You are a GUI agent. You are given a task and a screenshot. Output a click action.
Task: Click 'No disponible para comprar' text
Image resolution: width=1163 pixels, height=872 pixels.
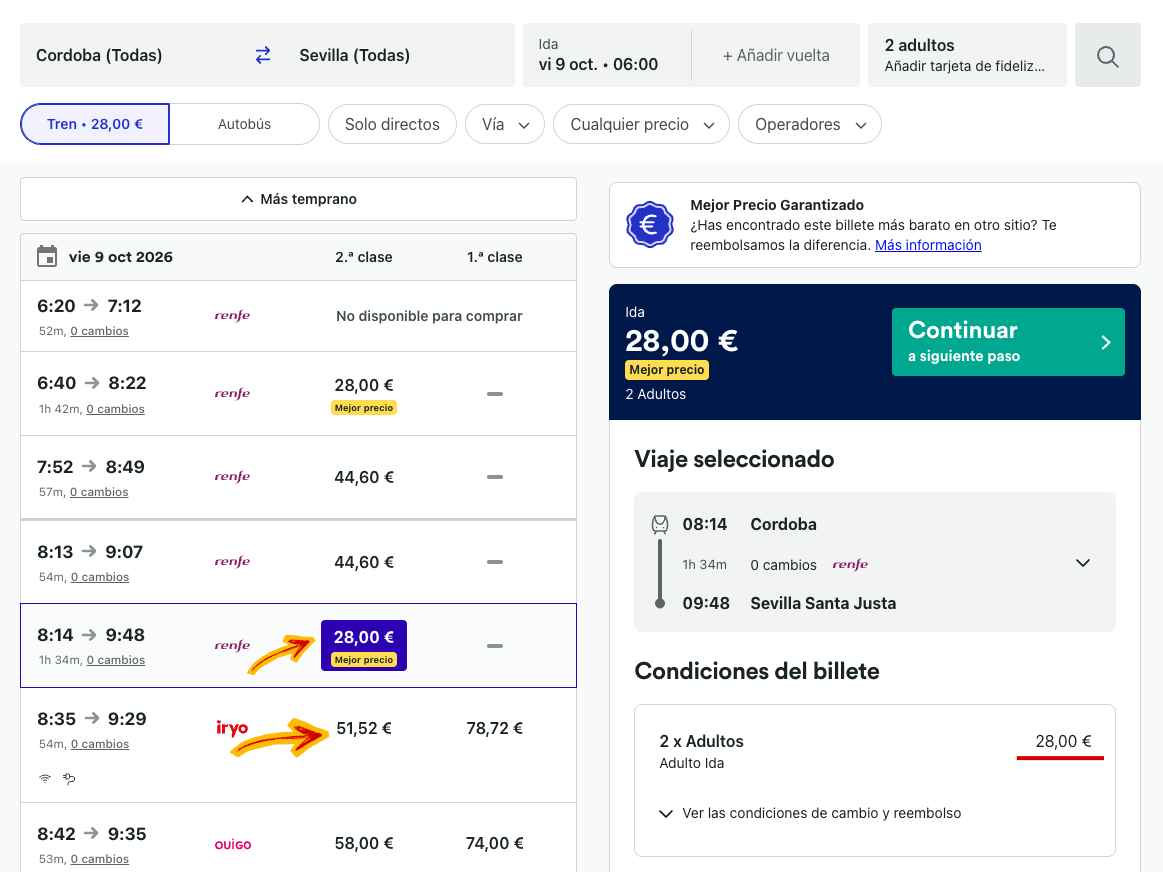coord(429,316)
